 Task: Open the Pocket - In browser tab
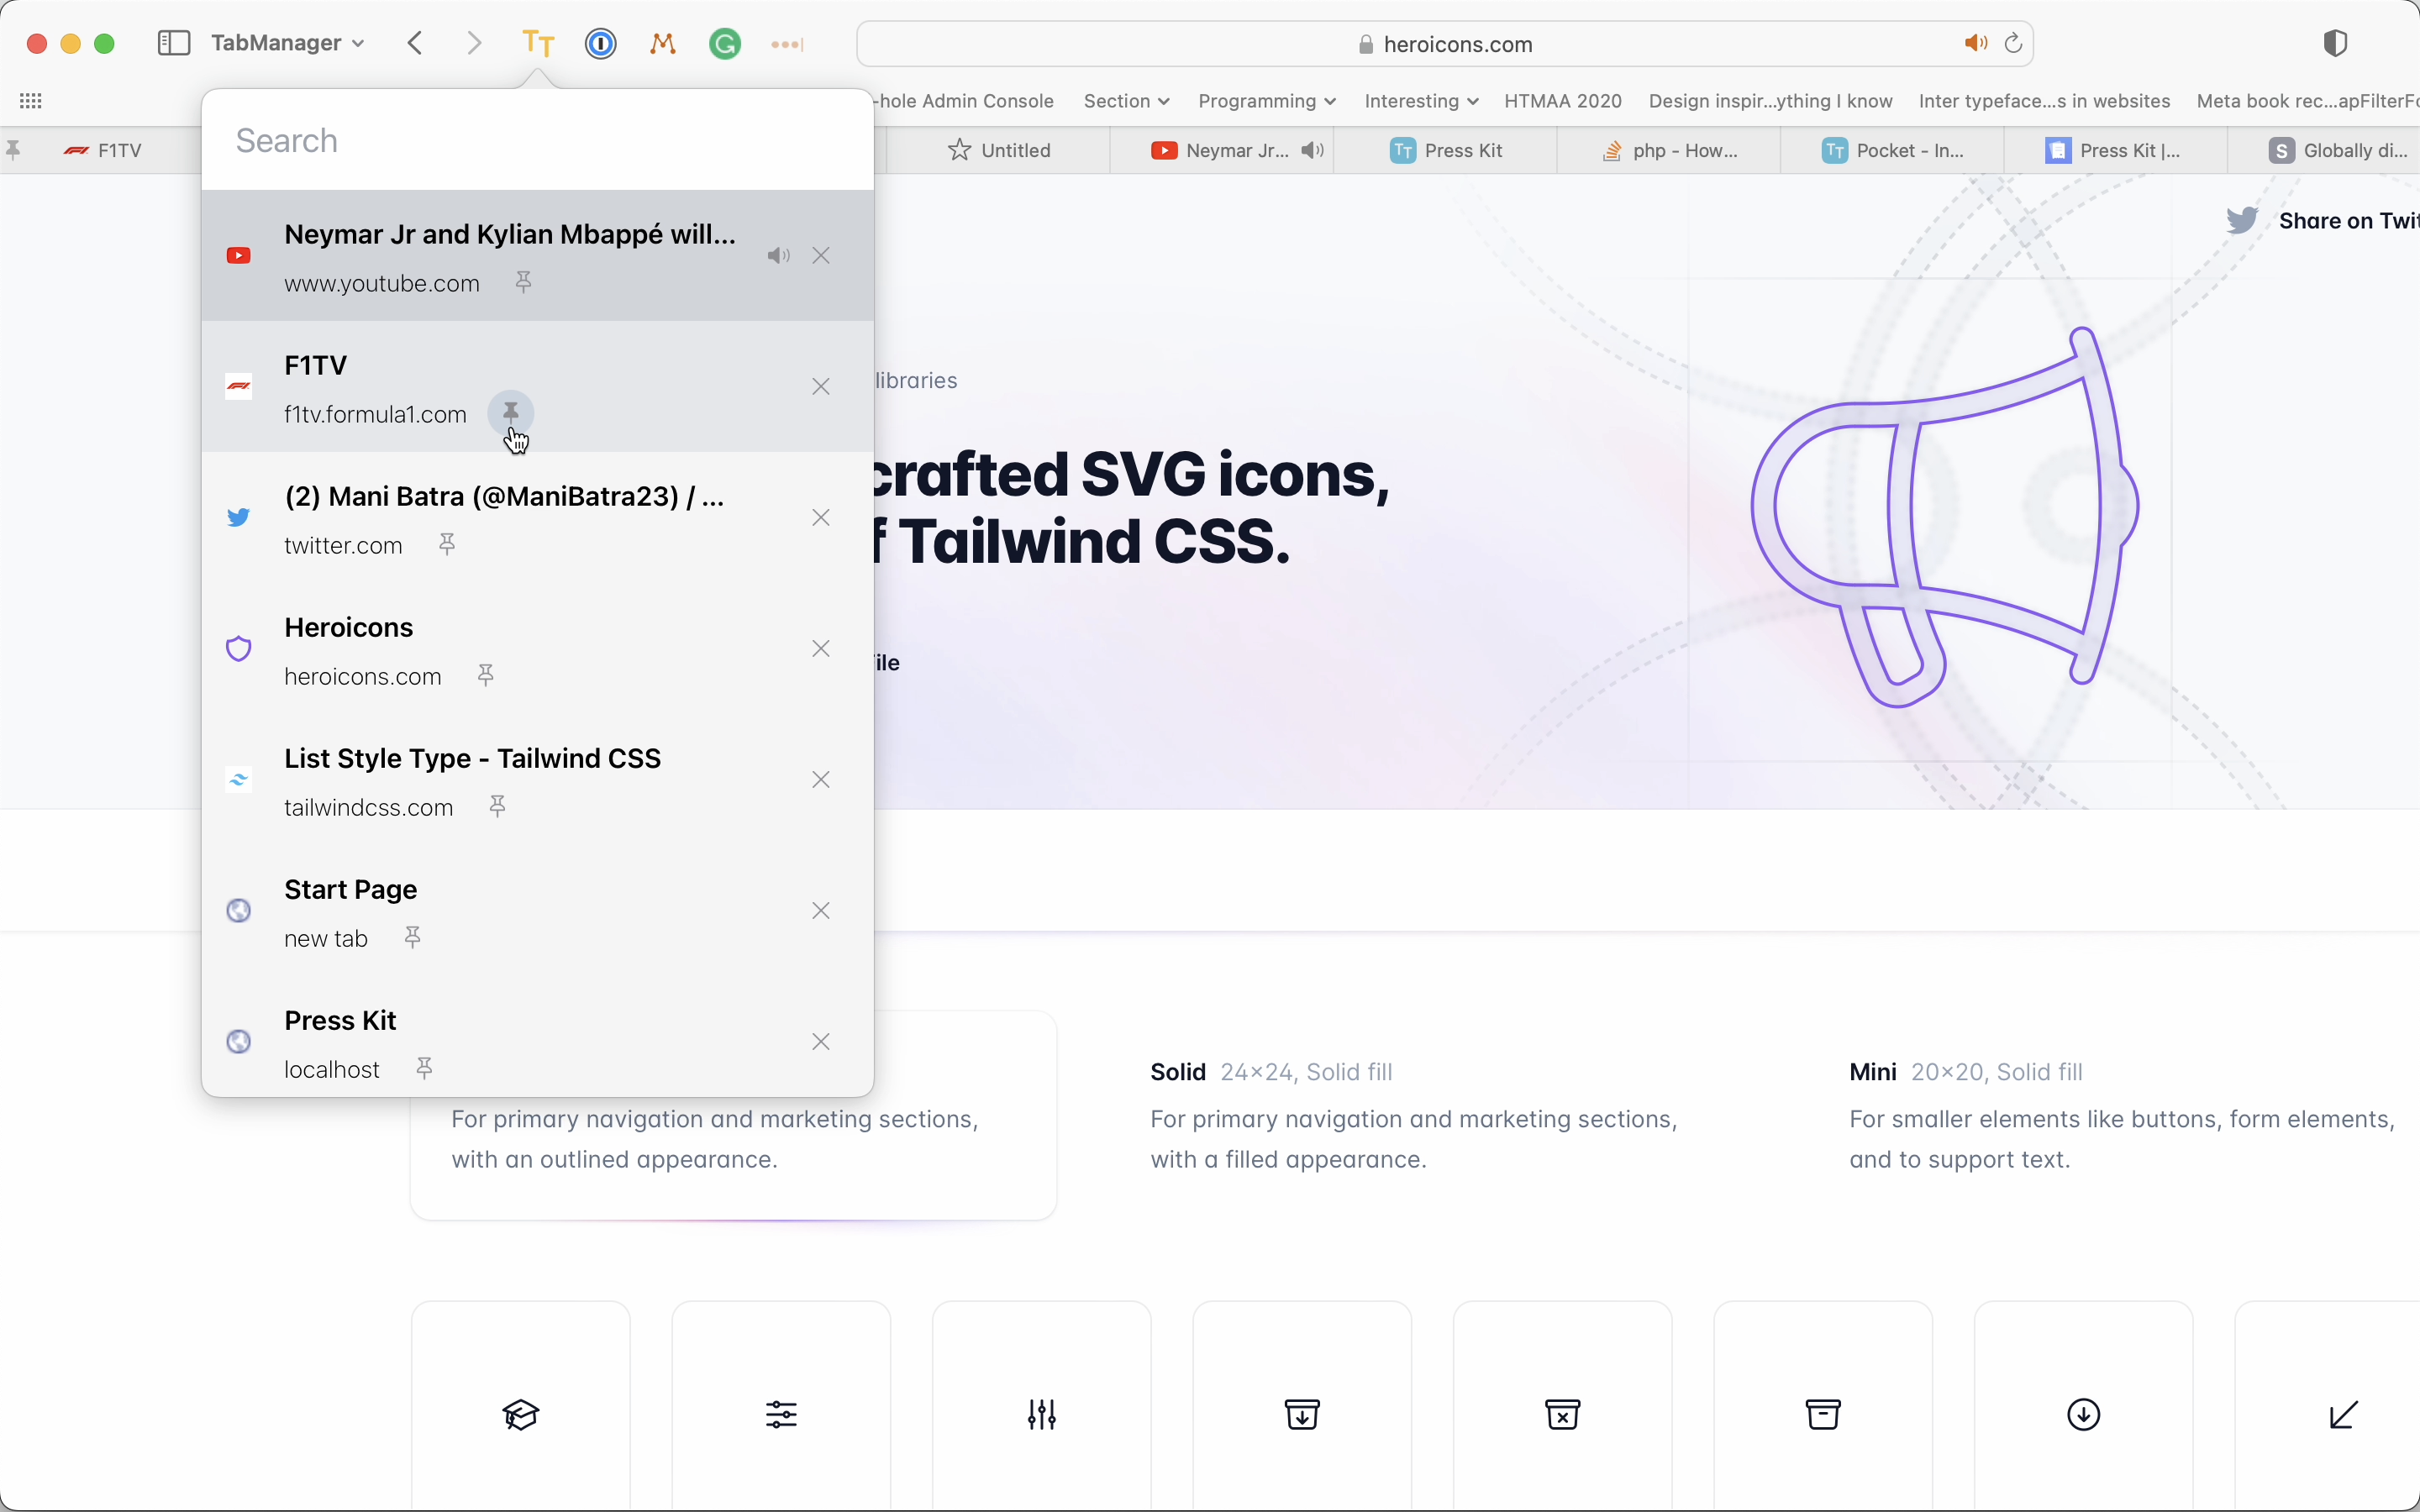1893,150
